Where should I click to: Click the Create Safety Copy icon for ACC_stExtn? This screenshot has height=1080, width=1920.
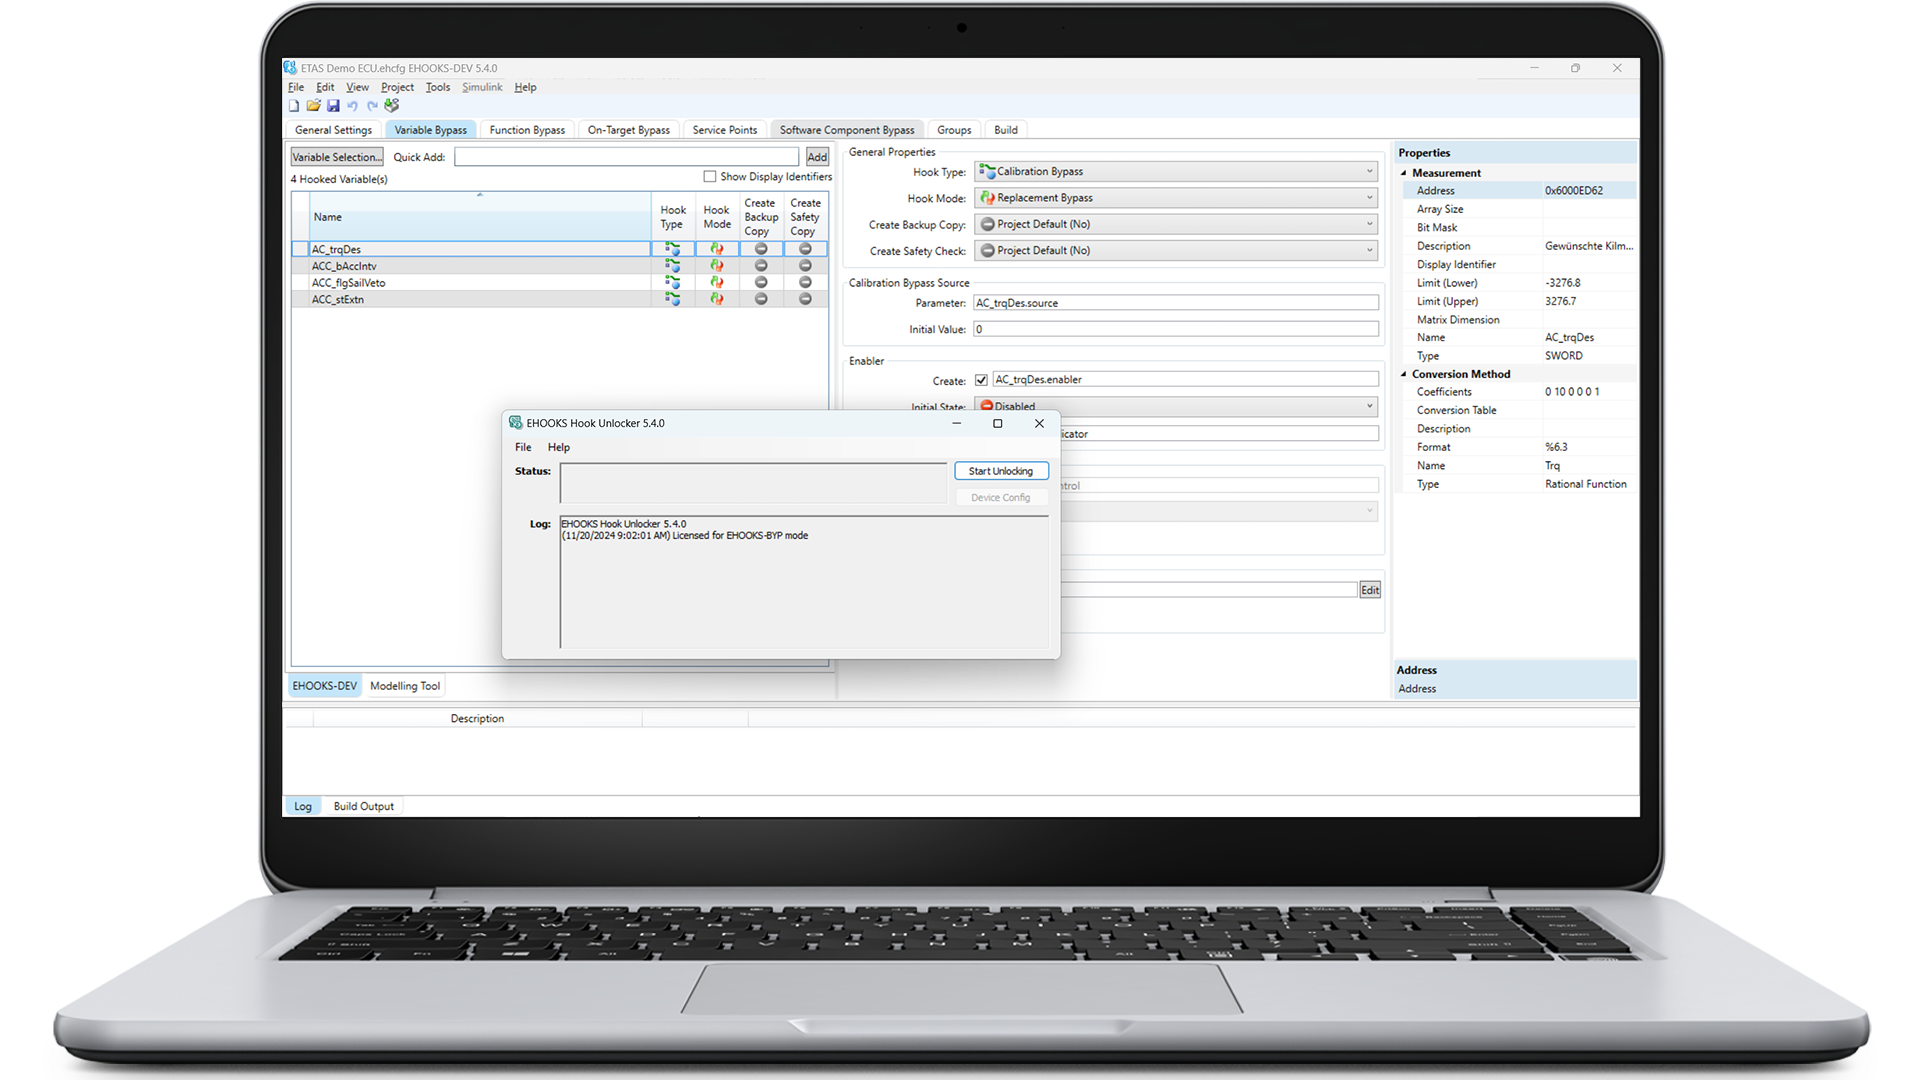[x=805, y=299]
